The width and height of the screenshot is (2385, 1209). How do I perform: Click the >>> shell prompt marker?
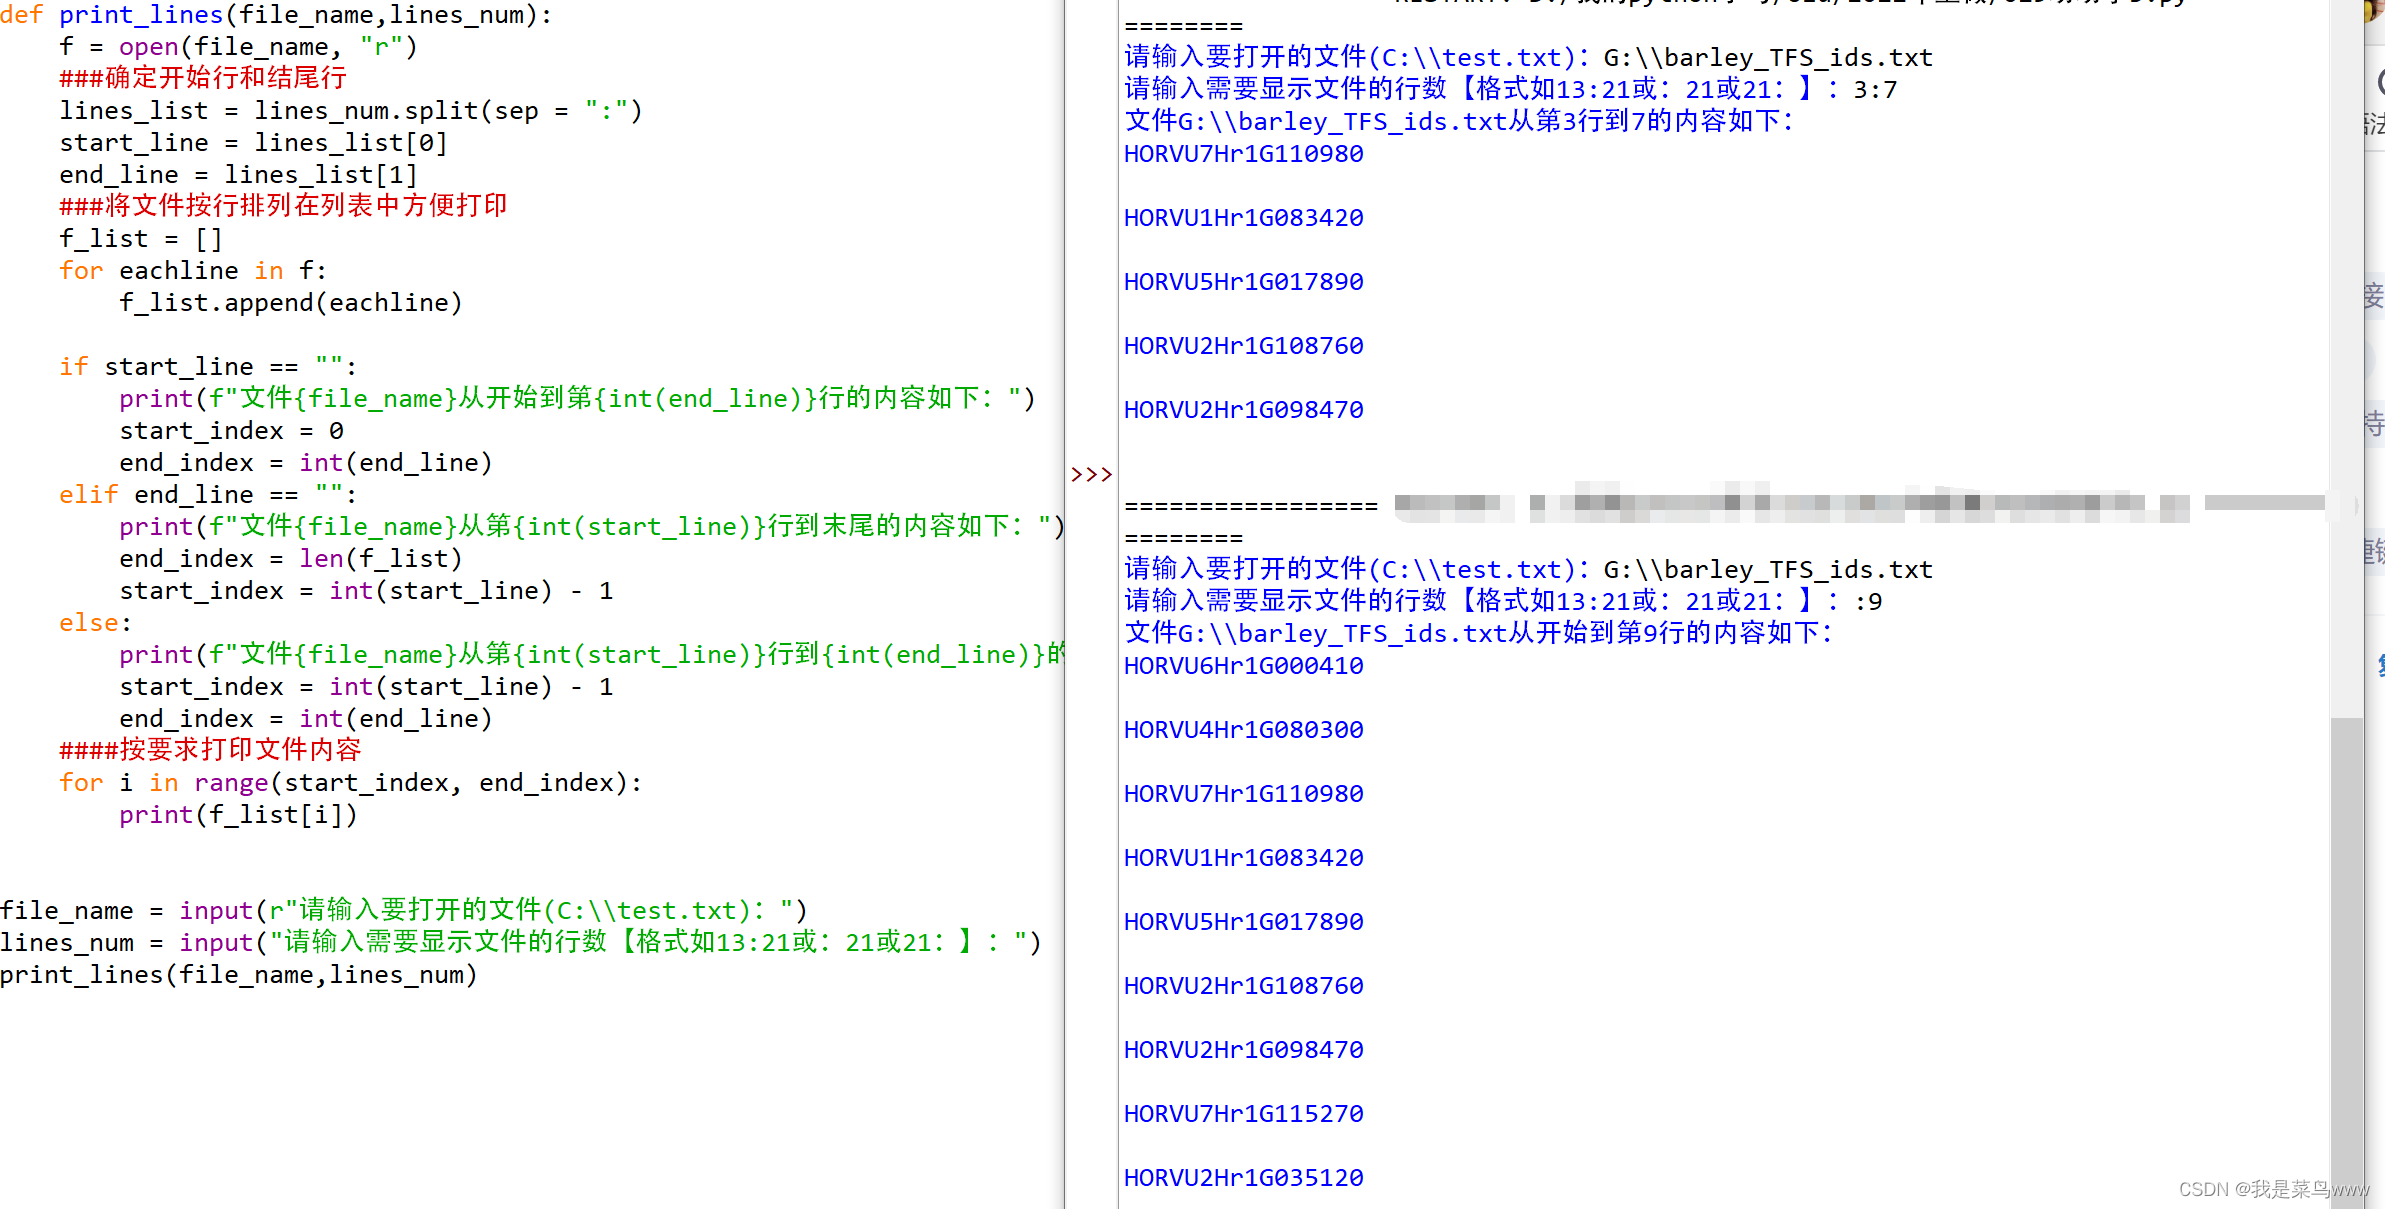[x=1091, y=474]
